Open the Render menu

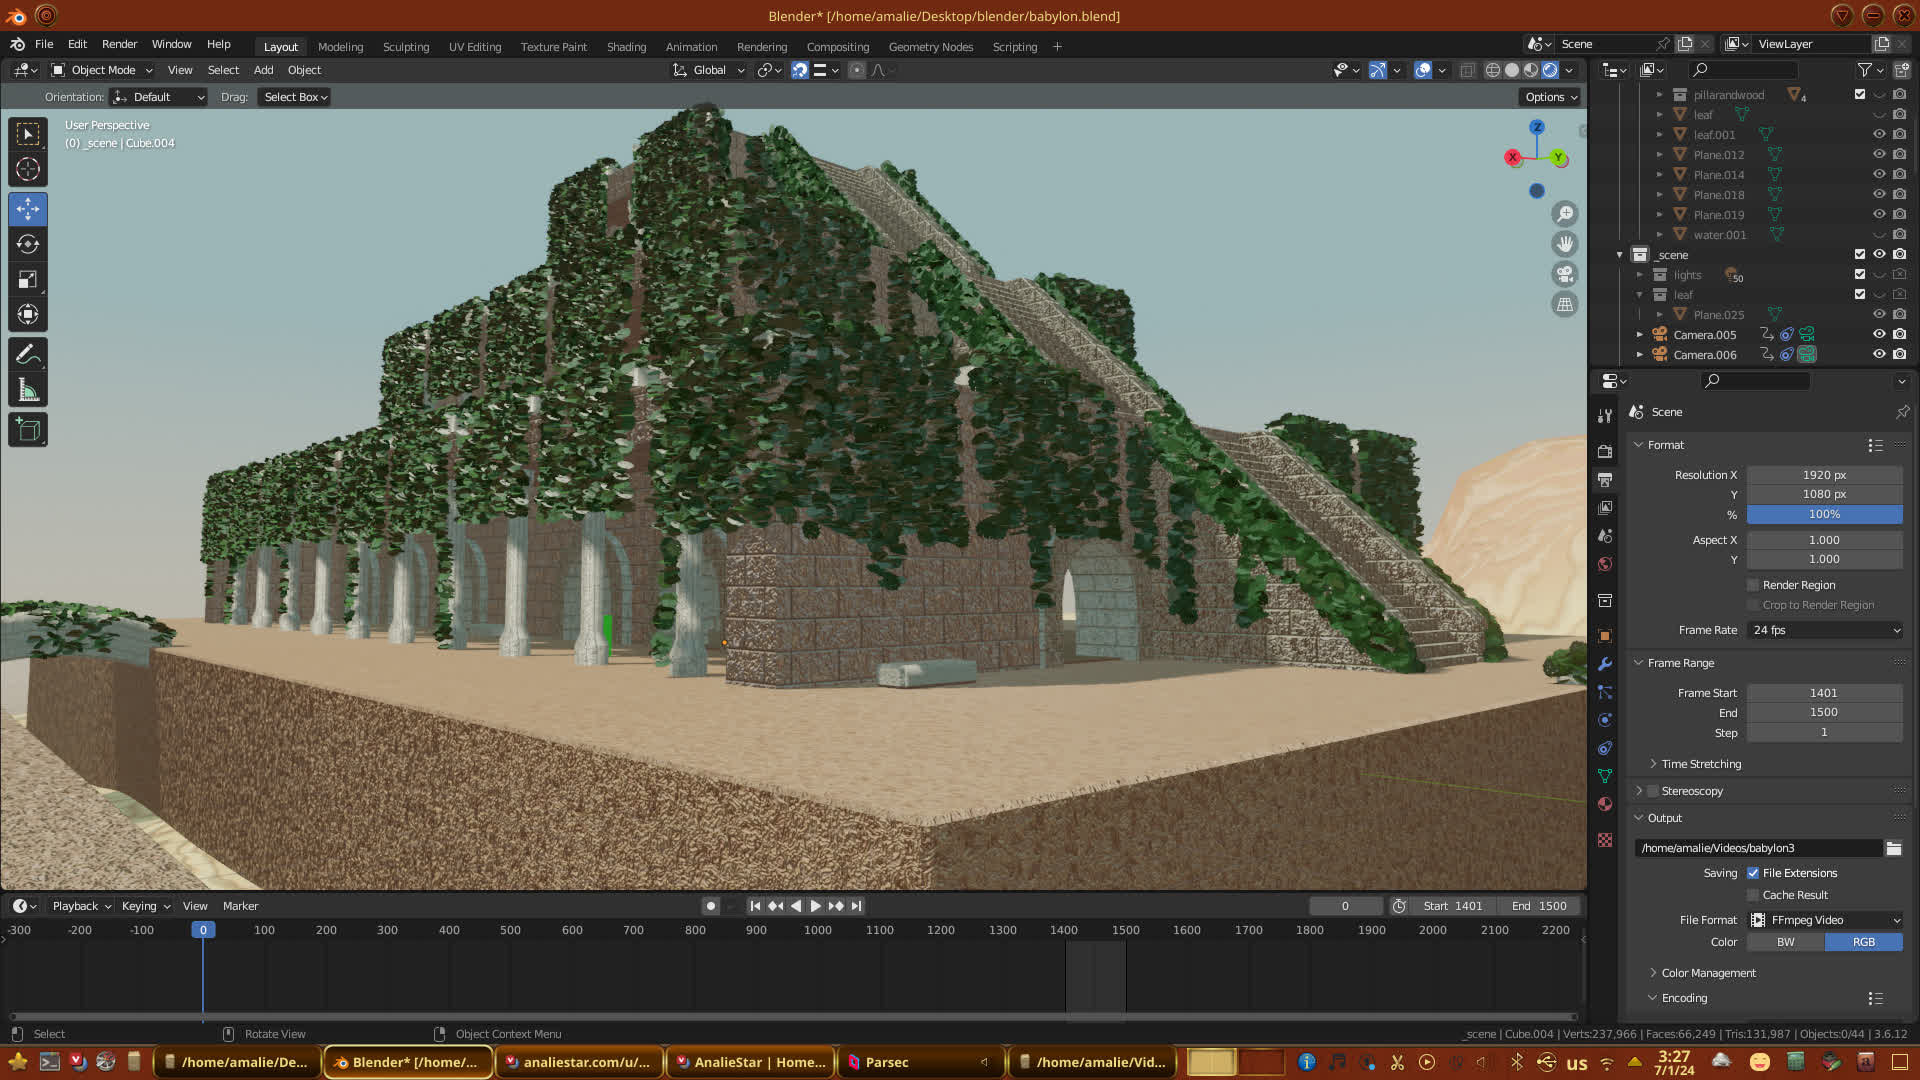[119, 44]
